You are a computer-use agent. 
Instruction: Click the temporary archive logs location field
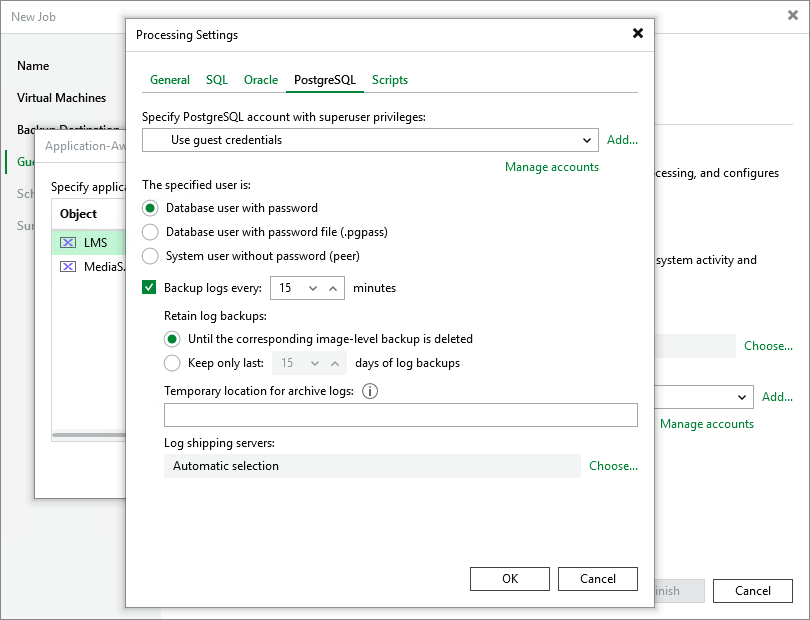pos(400,414)
